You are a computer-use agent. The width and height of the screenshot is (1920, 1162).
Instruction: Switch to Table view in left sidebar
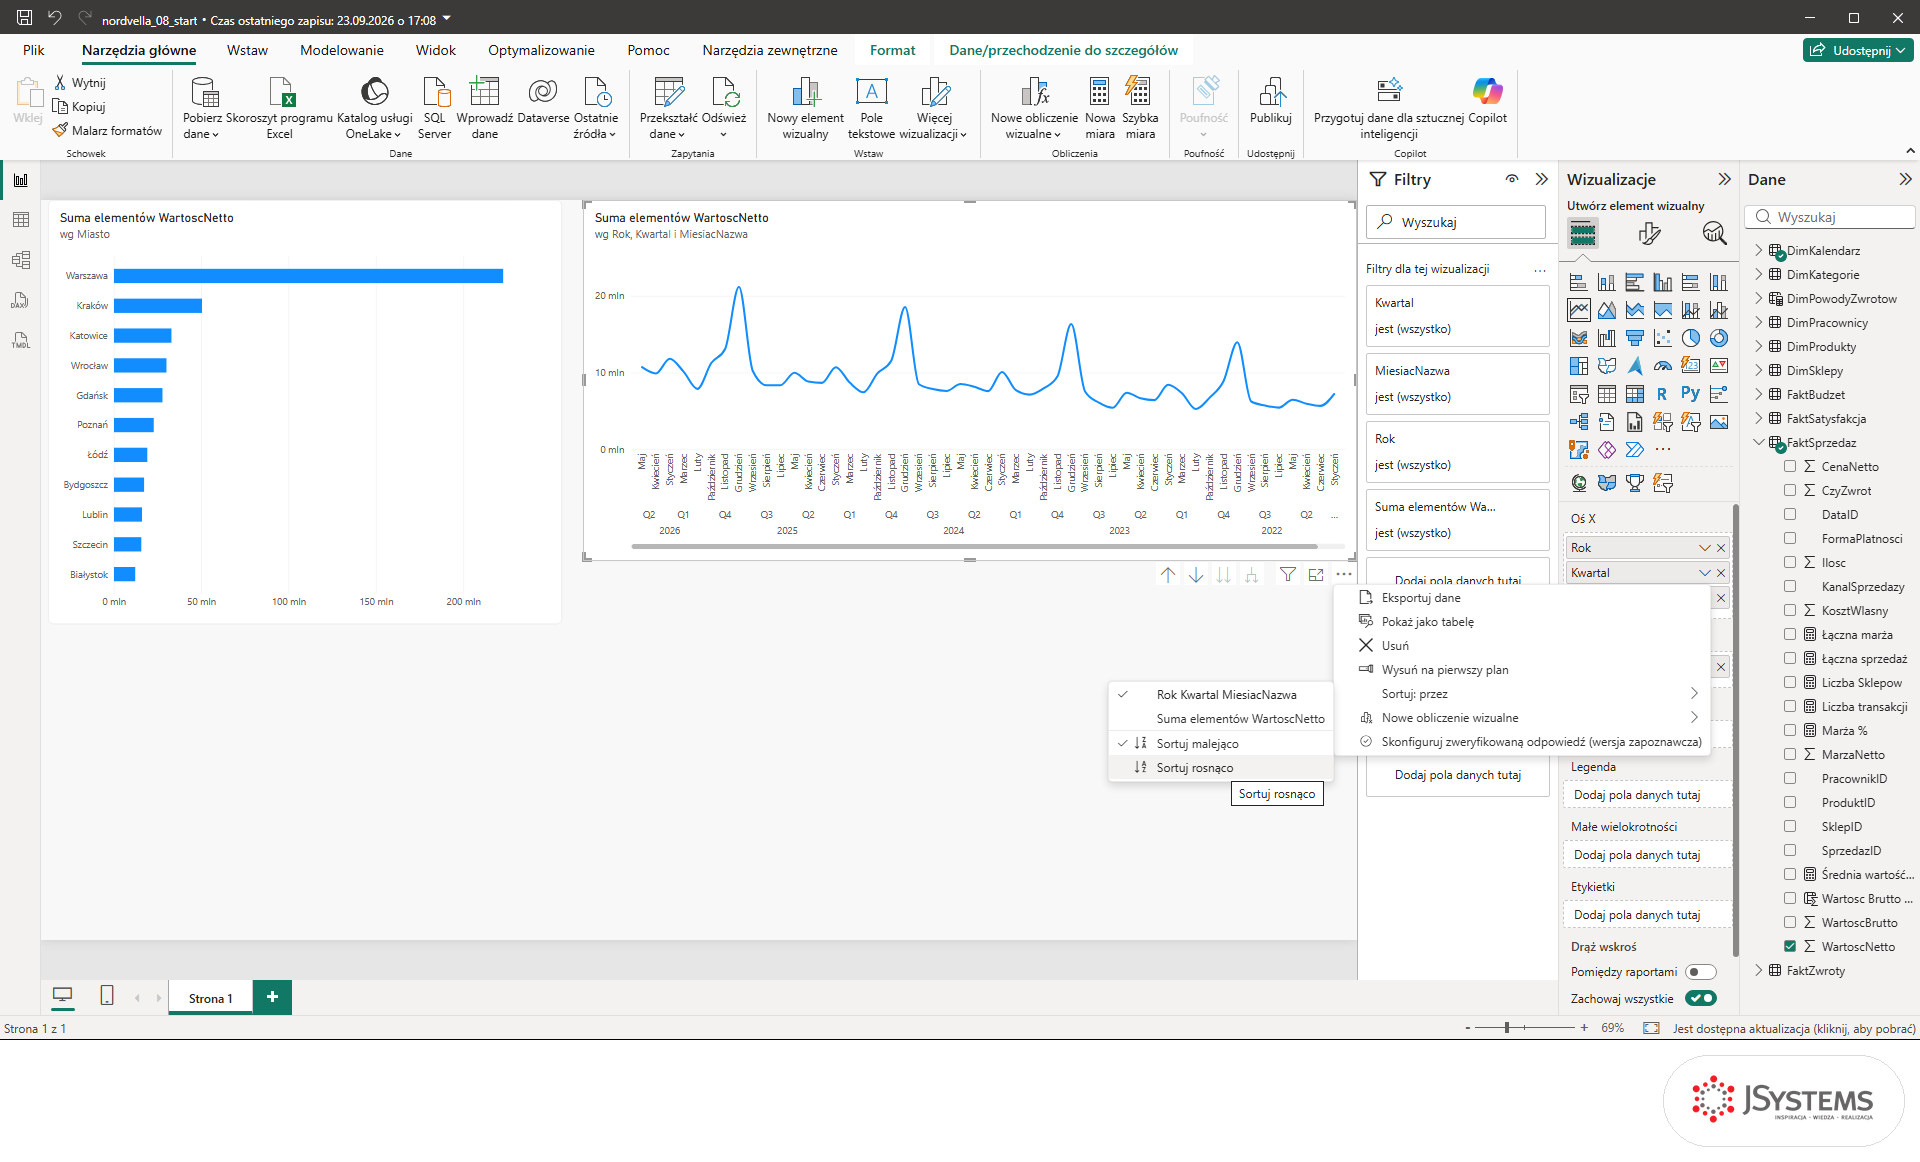[21, 220]
